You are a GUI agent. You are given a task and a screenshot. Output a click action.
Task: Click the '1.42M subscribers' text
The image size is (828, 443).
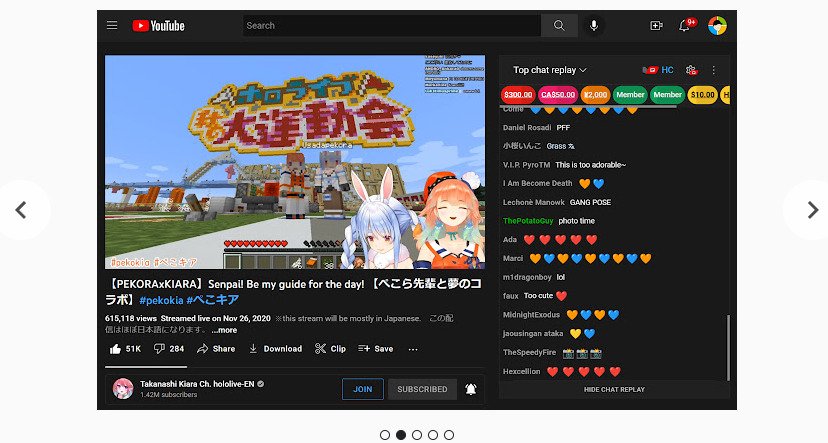click(168, 394)
